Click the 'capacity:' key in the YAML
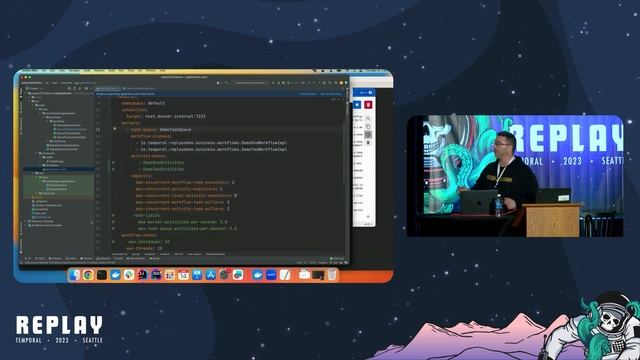 (142, 176)
